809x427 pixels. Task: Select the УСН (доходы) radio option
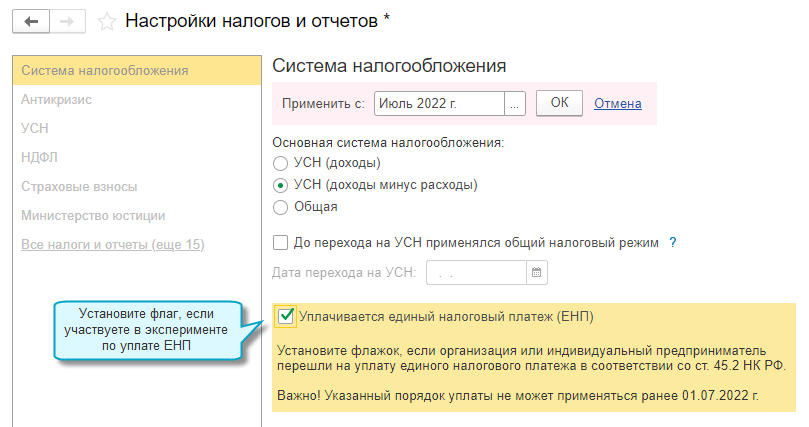click(280, 162)
